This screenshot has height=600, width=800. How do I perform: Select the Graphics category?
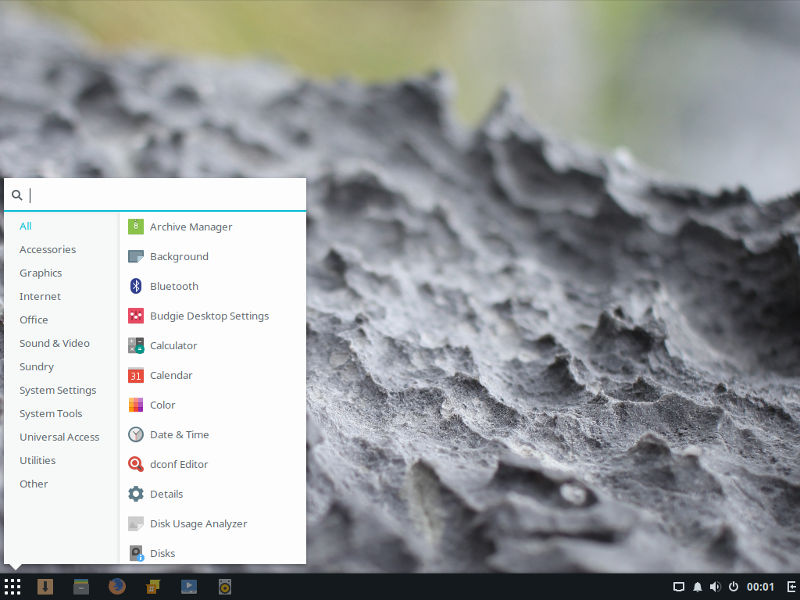point(41,272)
